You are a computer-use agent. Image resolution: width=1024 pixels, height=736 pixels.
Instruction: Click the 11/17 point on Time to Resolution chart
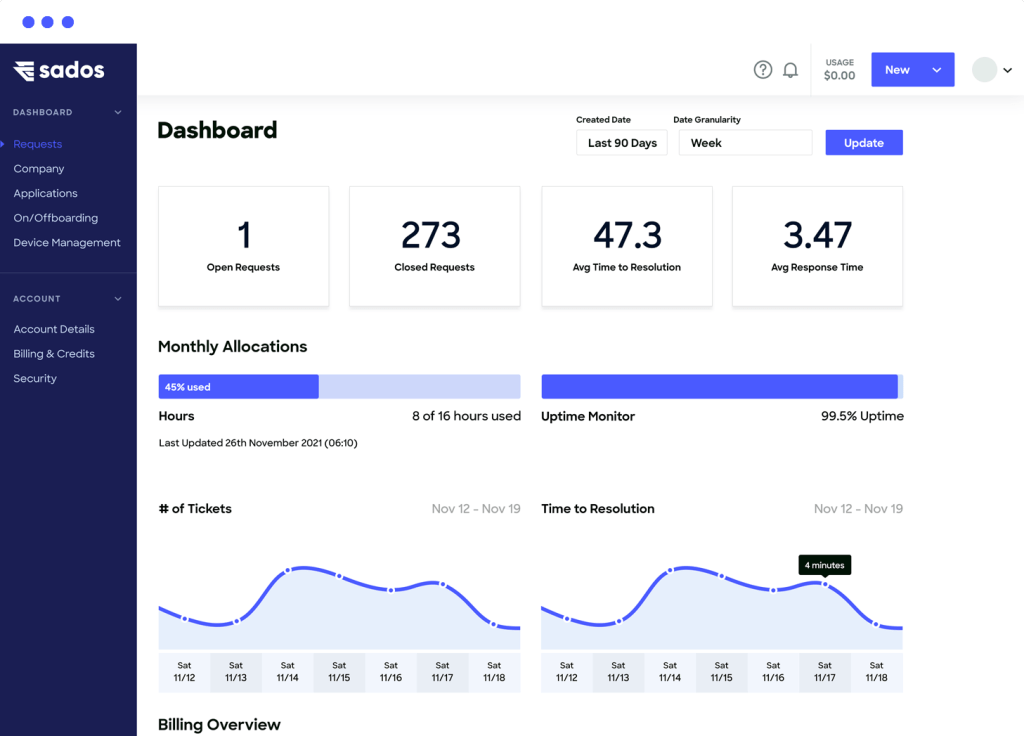point(825,583)
